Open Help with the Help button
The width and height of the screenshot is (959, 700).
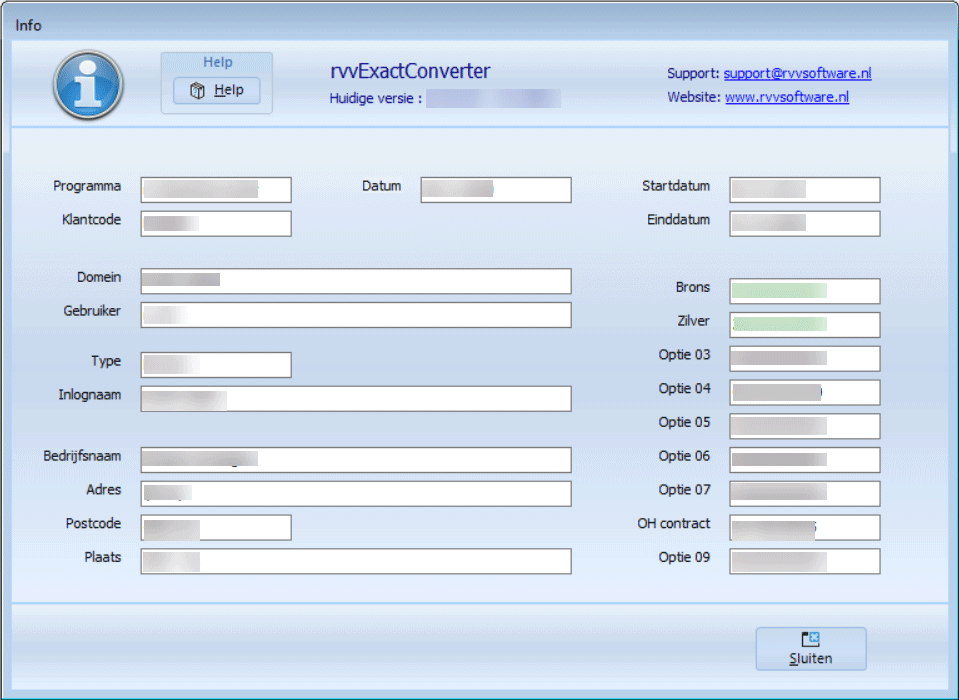[217, 90]
